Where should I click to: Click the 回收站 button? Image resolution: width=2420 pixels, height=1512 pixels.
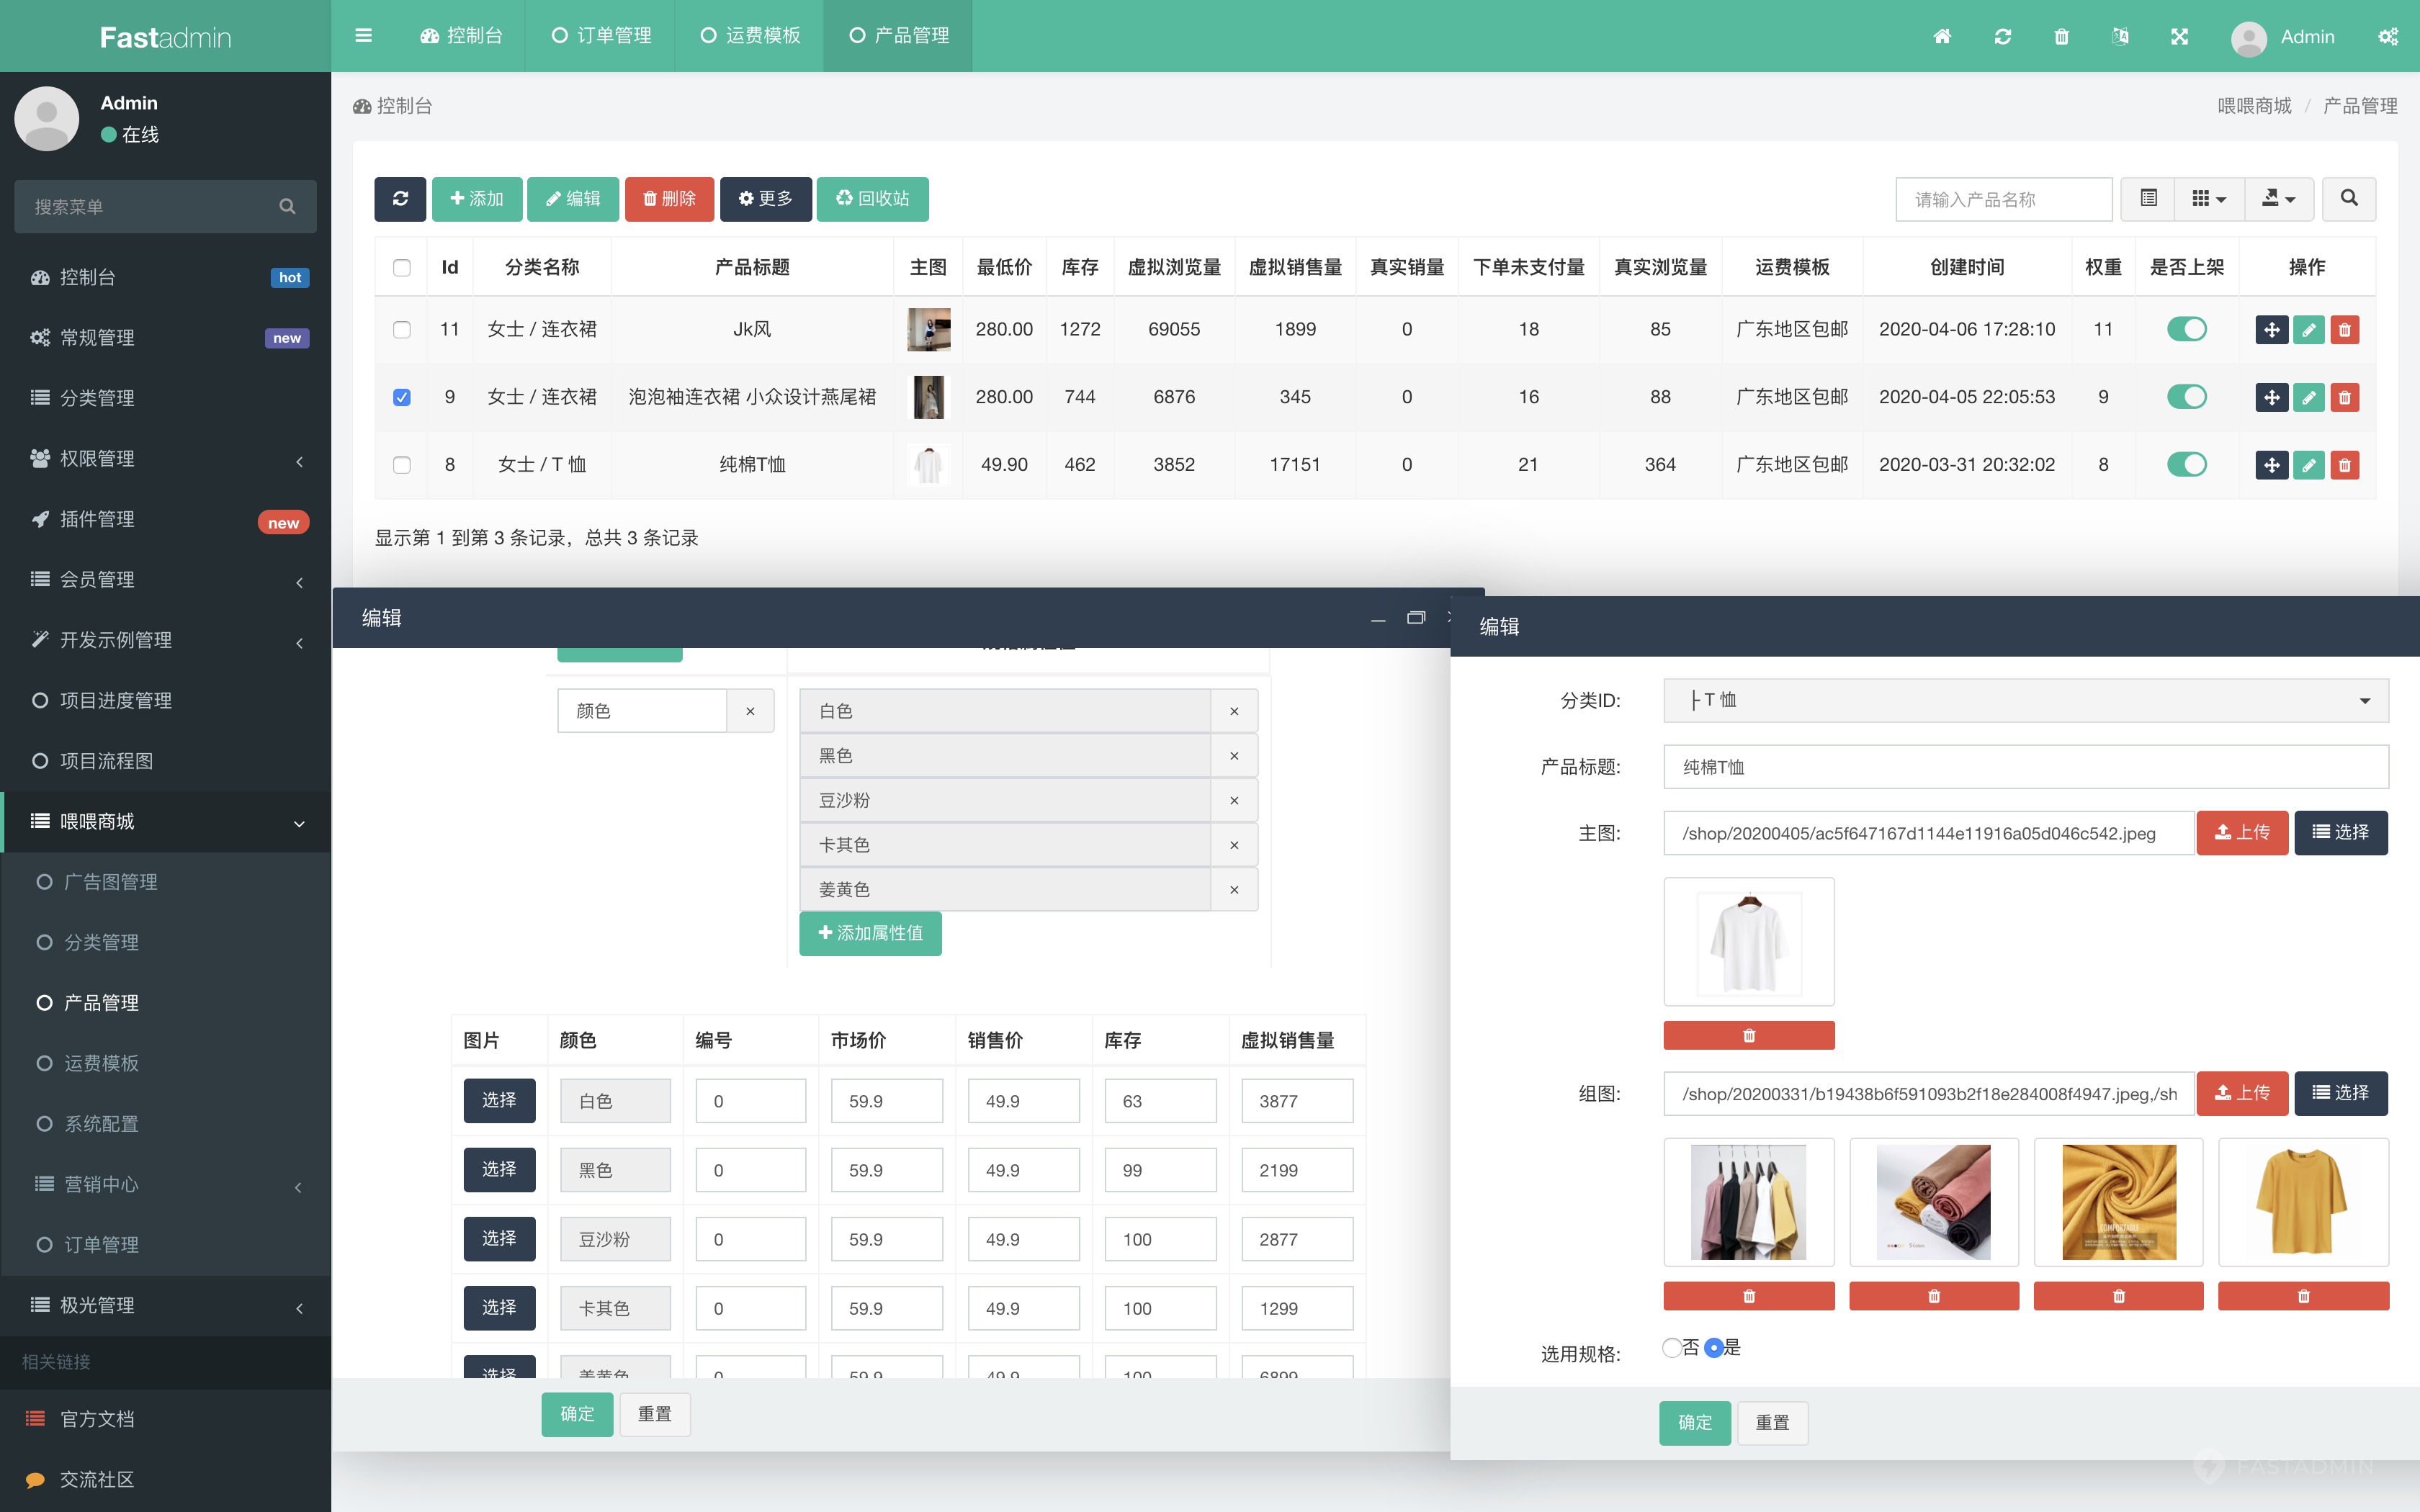(872, 199)
